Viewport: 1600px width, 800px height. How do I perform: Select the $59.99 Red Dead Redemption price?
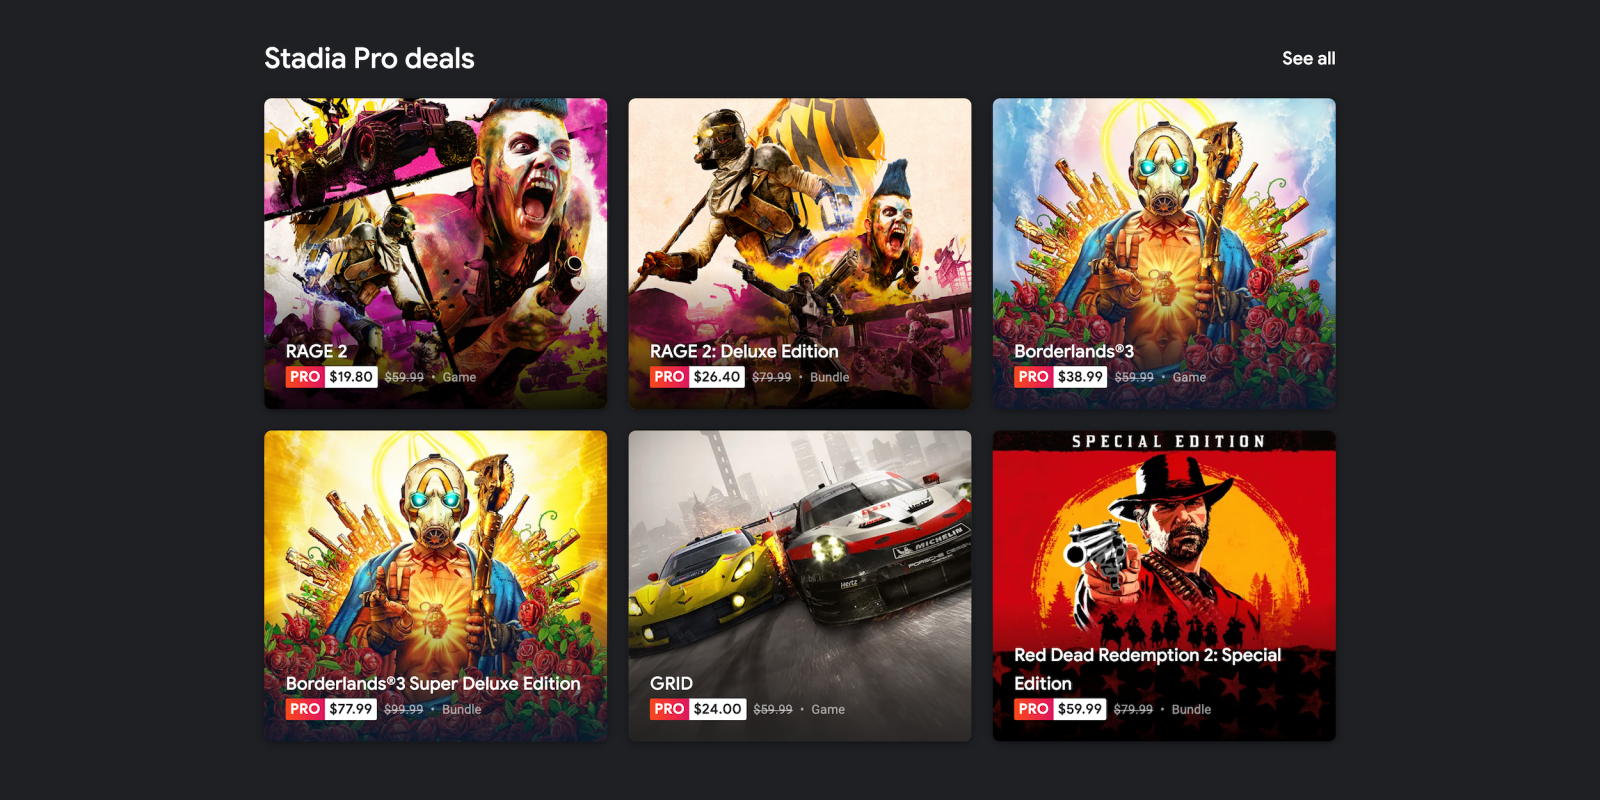tap(1080, 709)
